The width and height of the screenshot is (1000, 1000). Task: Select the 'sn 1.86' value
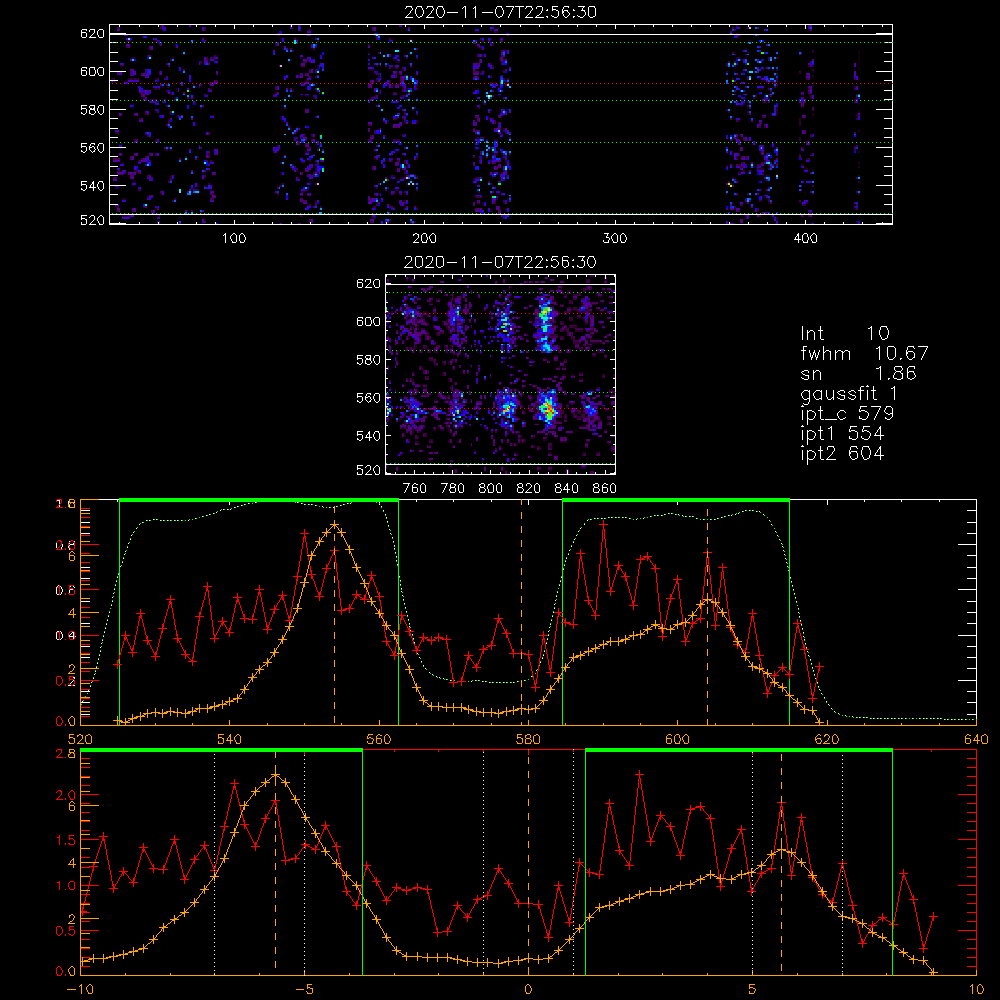(858, 373)
